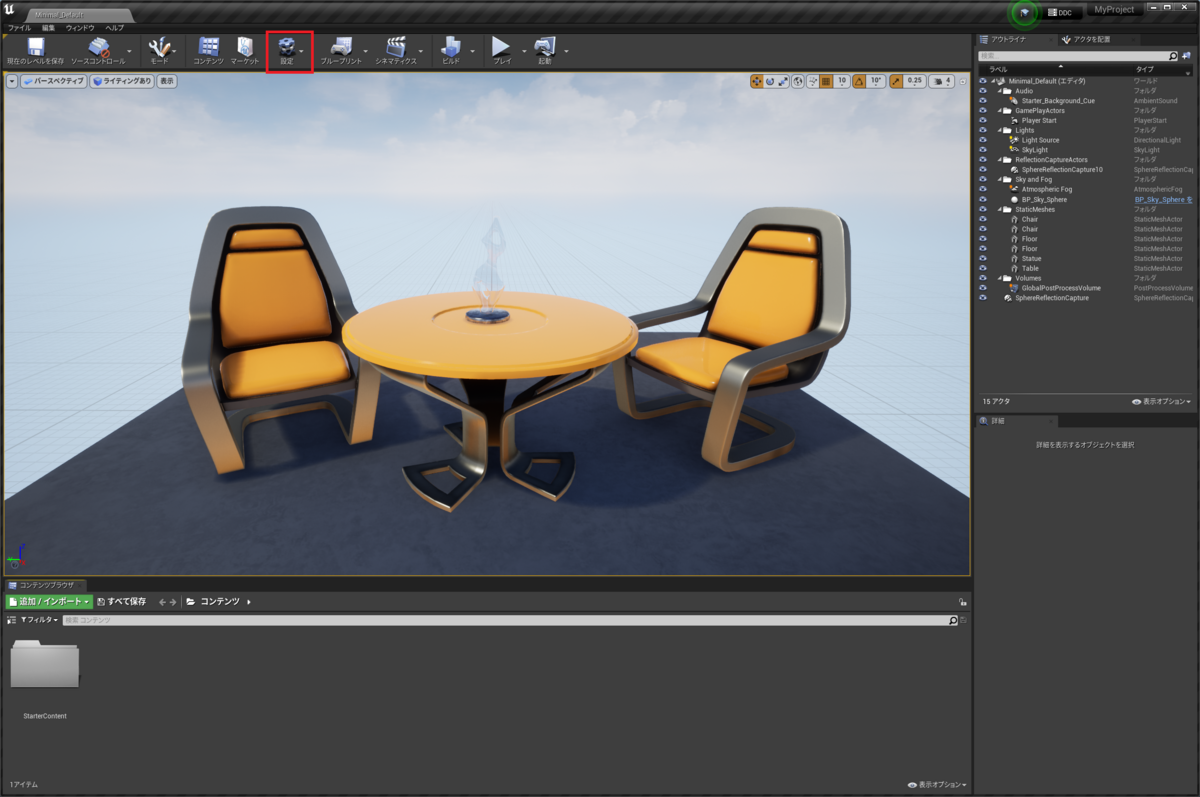1200x797 pixels.
Task: Hide the Table static mesh in the outliner
Action: coord(983,268)
